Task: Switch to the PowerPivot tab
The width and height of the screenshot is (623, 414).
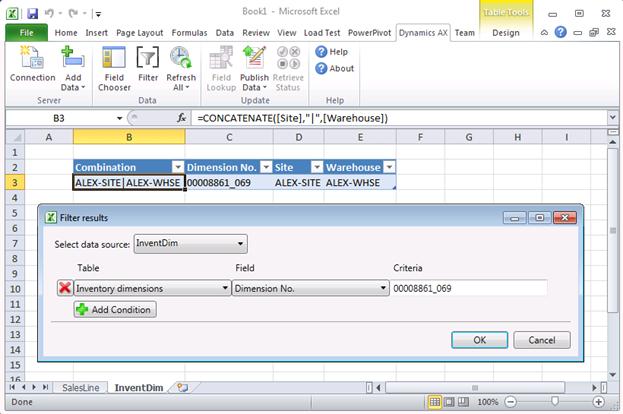Action: (370, 33)
